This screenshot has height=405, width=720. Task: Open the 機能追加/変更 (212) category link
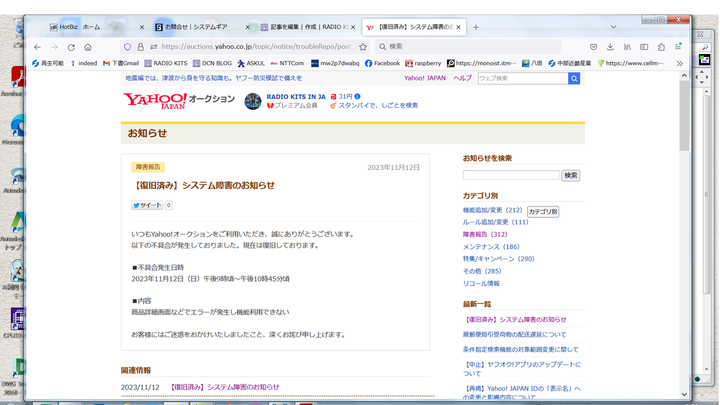pos(492,211)
